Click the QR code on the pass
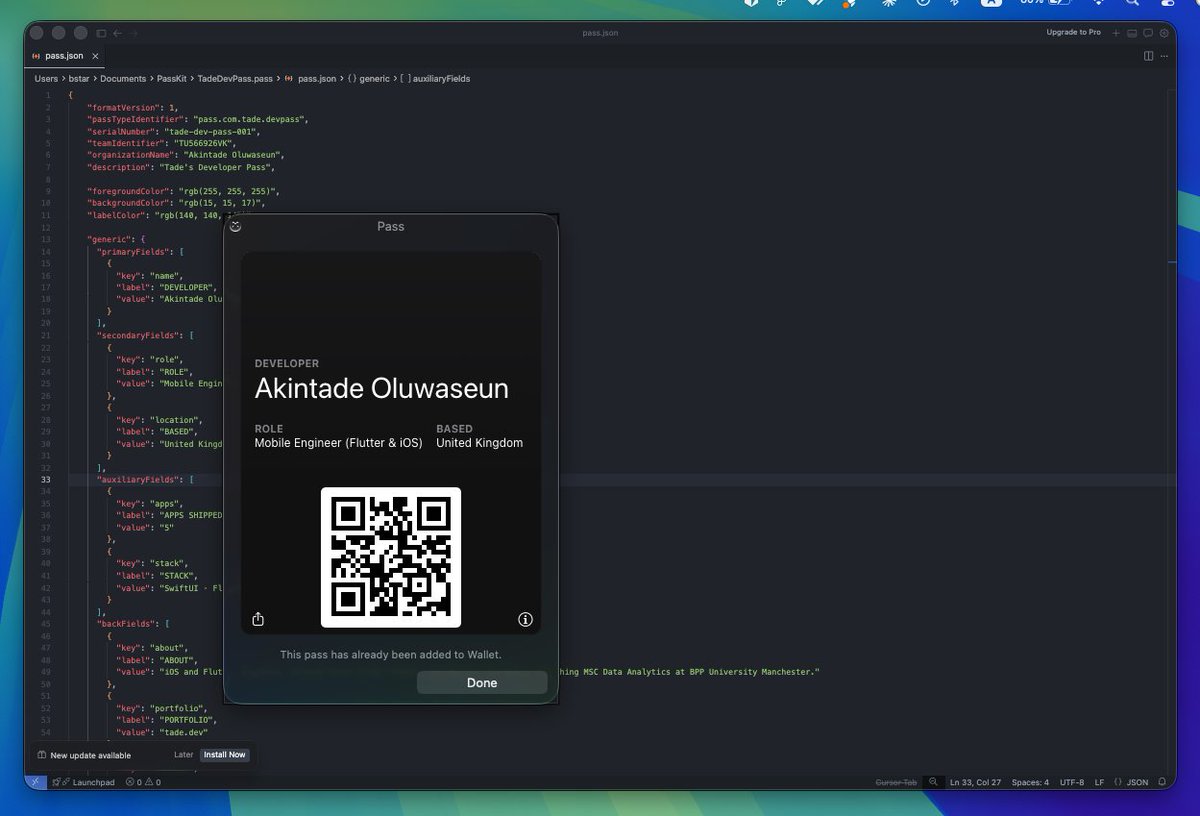The image size is (1200, 816). click(x=391, y=557)
